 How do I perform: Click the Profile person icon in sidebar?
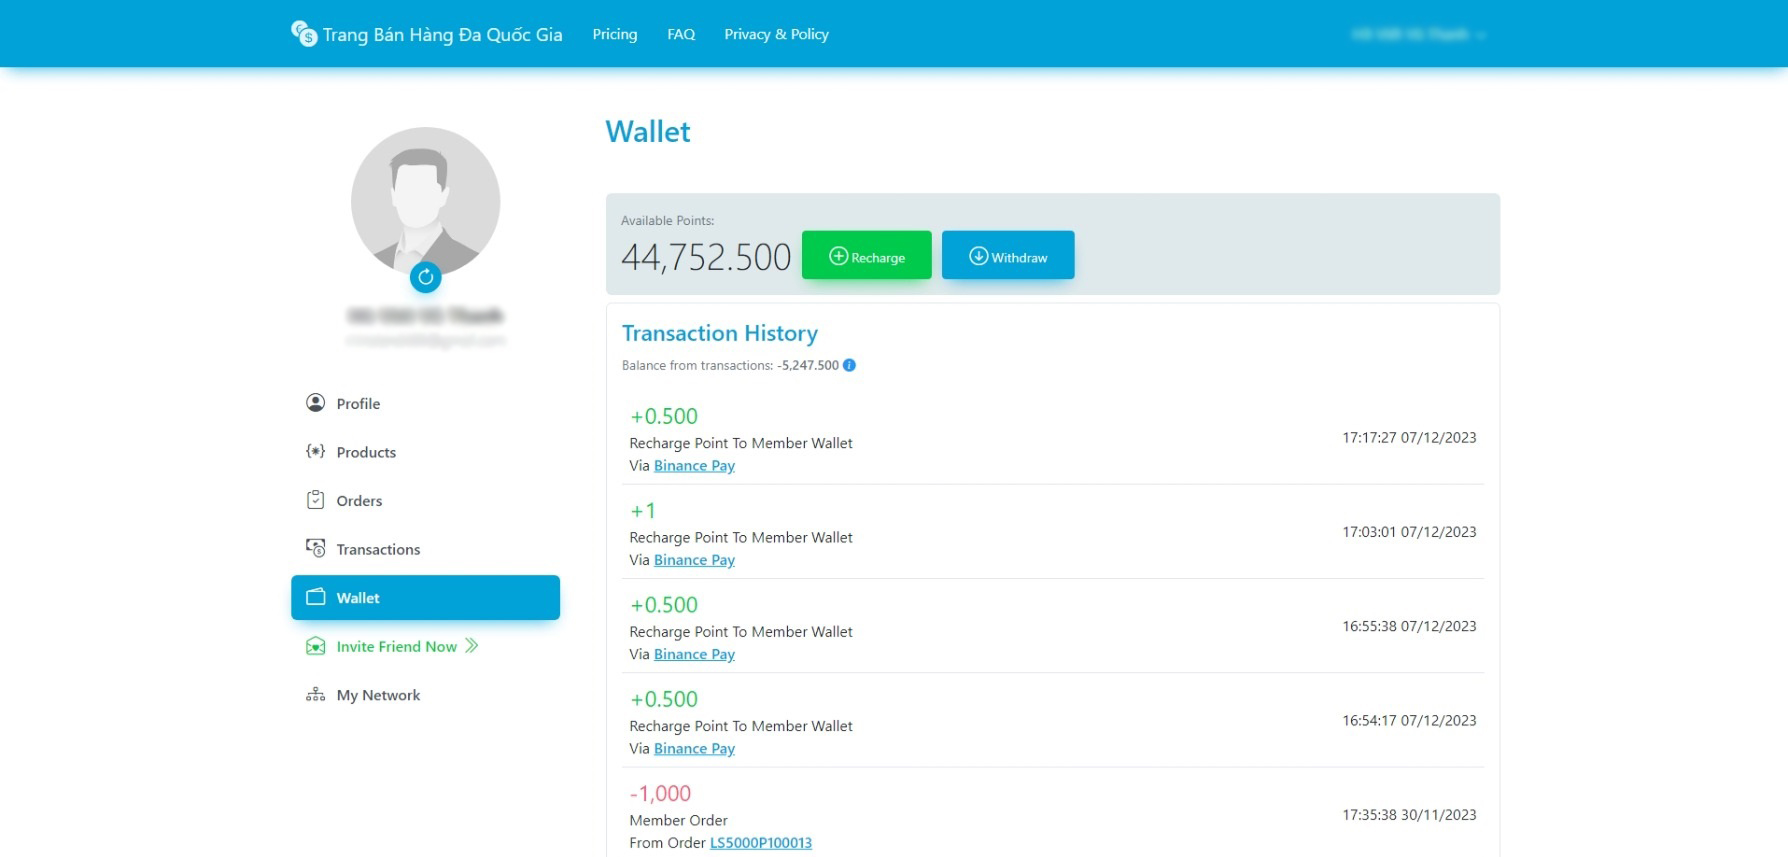(315, 403)
